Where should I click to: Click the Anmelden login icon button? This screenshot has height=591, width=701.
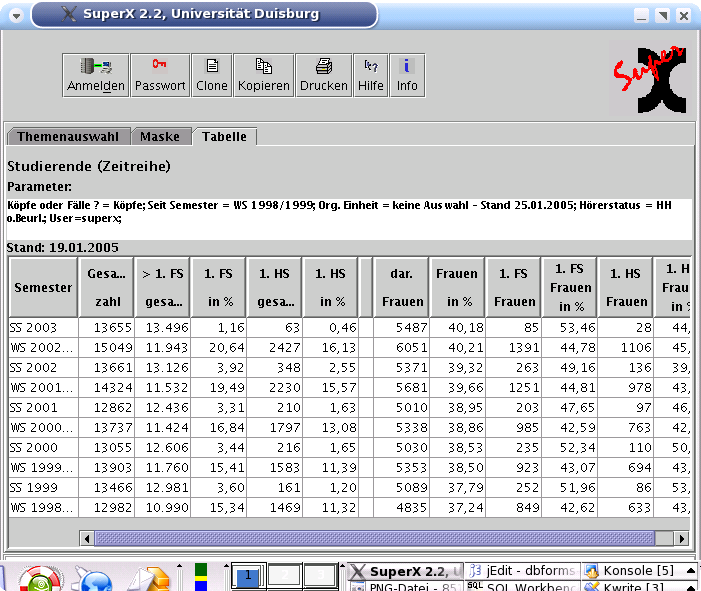(x=96, y=75)
